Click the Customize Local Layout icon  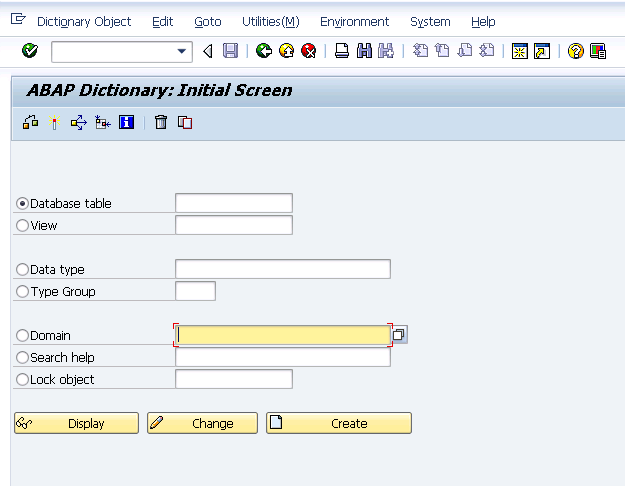tap(598, 51)
